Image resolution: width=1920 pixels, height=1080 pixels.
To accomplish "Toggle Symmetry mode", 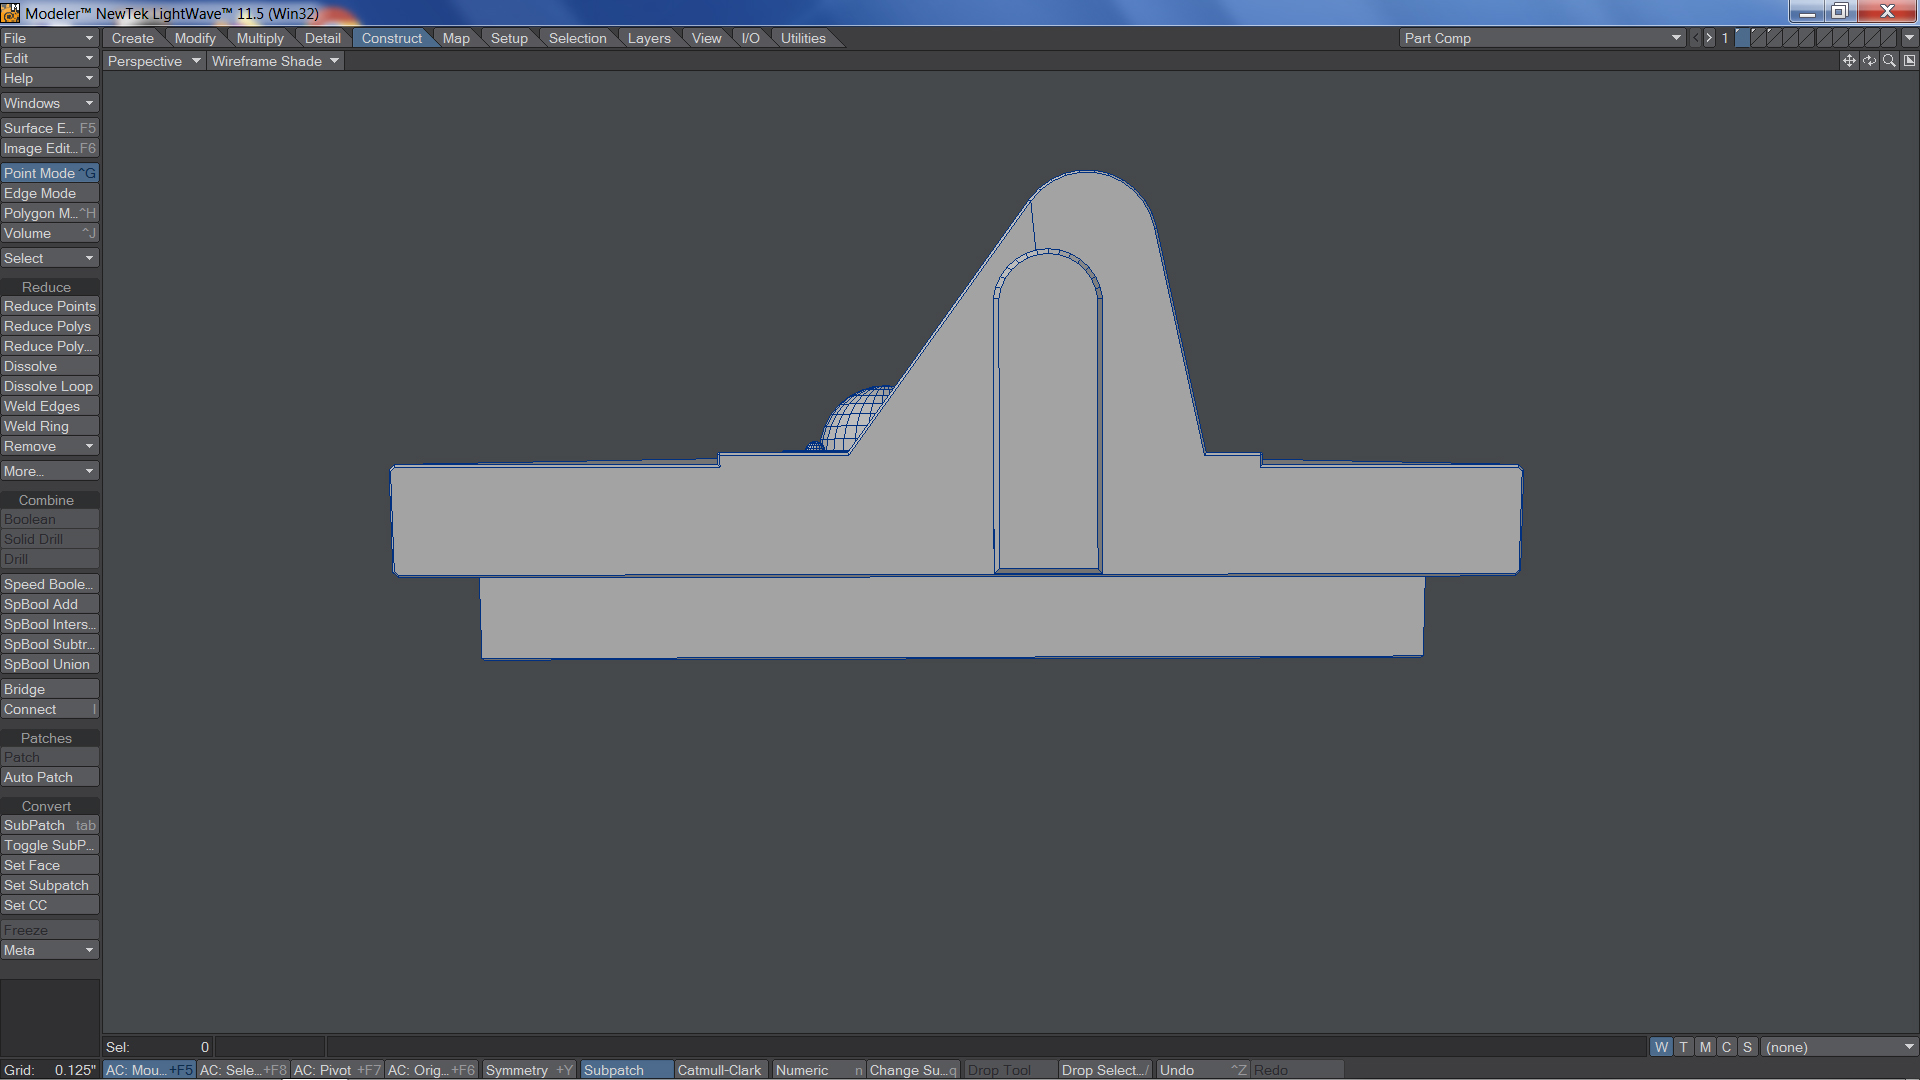I will tap(529, 1070).
